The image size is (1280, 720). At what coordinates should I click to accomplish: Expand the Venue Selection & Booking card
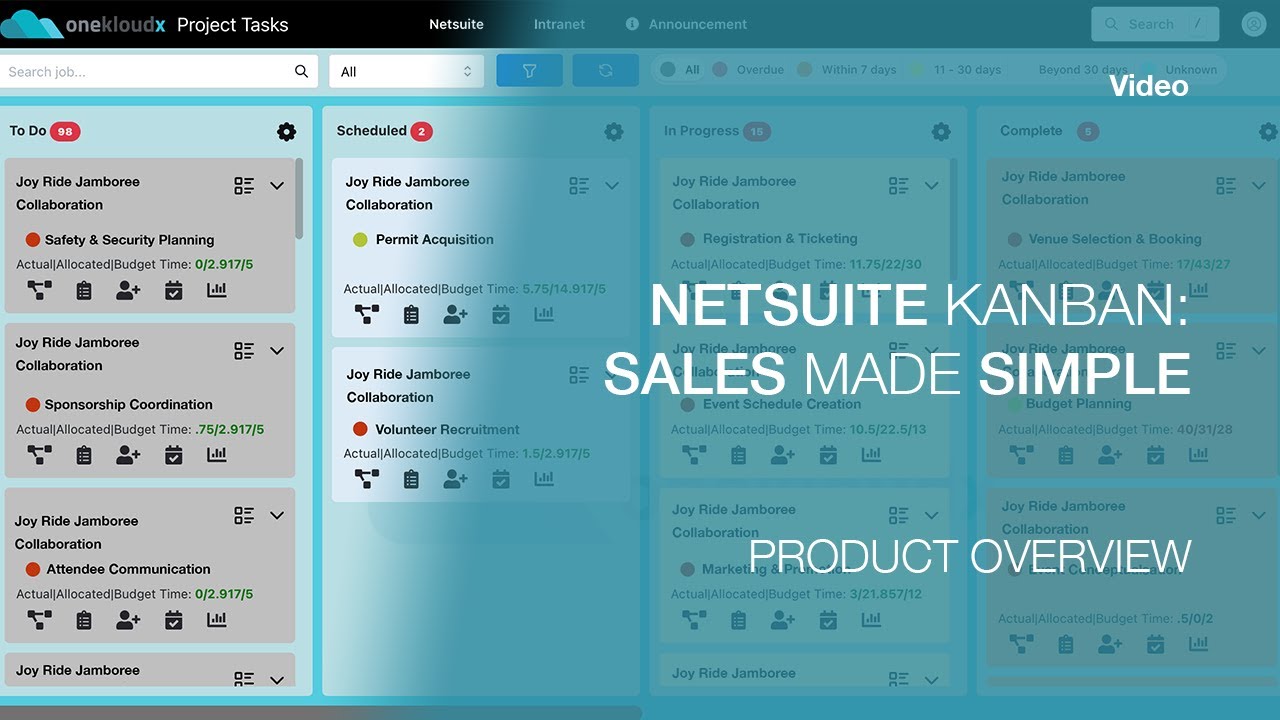1258,186
